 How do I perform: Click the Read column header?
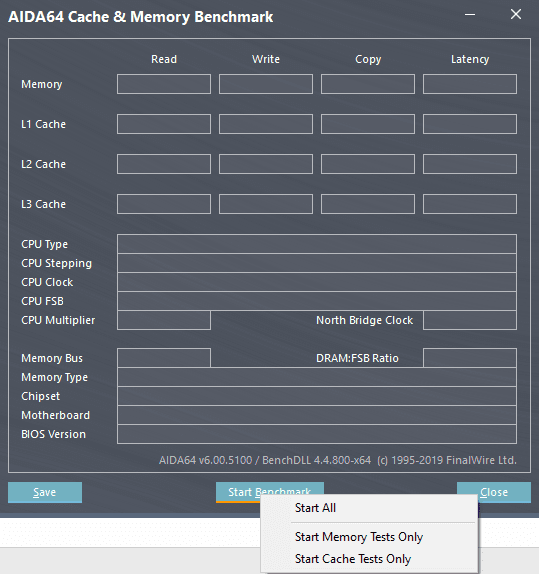pos(164,59)
